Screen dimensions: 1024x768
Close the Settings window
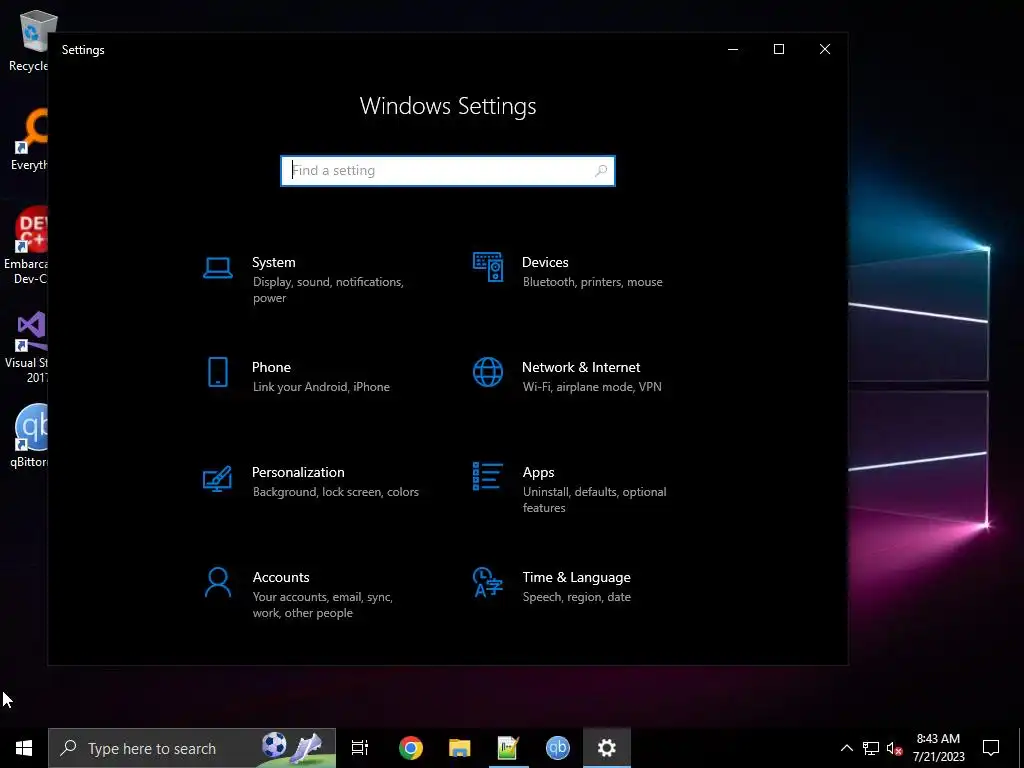pos(825,49)
